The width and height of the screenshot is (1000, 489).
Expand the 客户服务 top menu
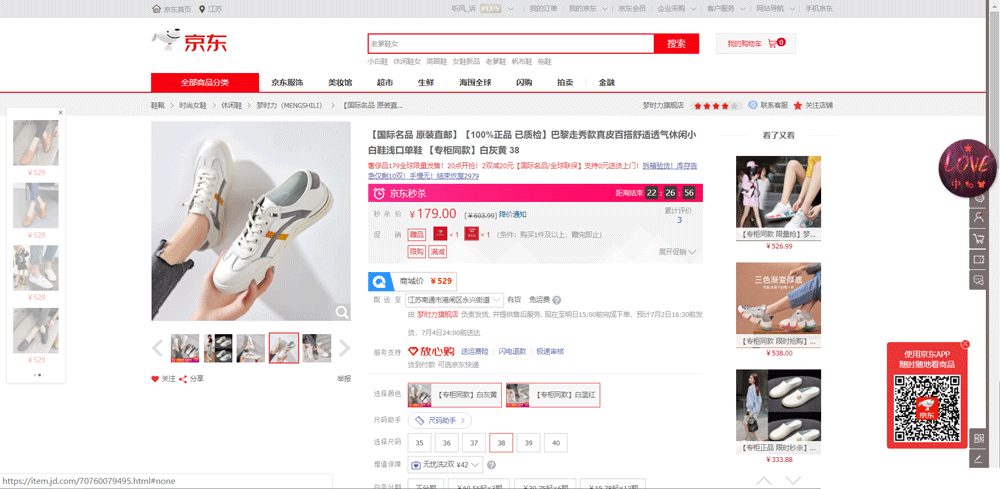(x=724, y=9)
